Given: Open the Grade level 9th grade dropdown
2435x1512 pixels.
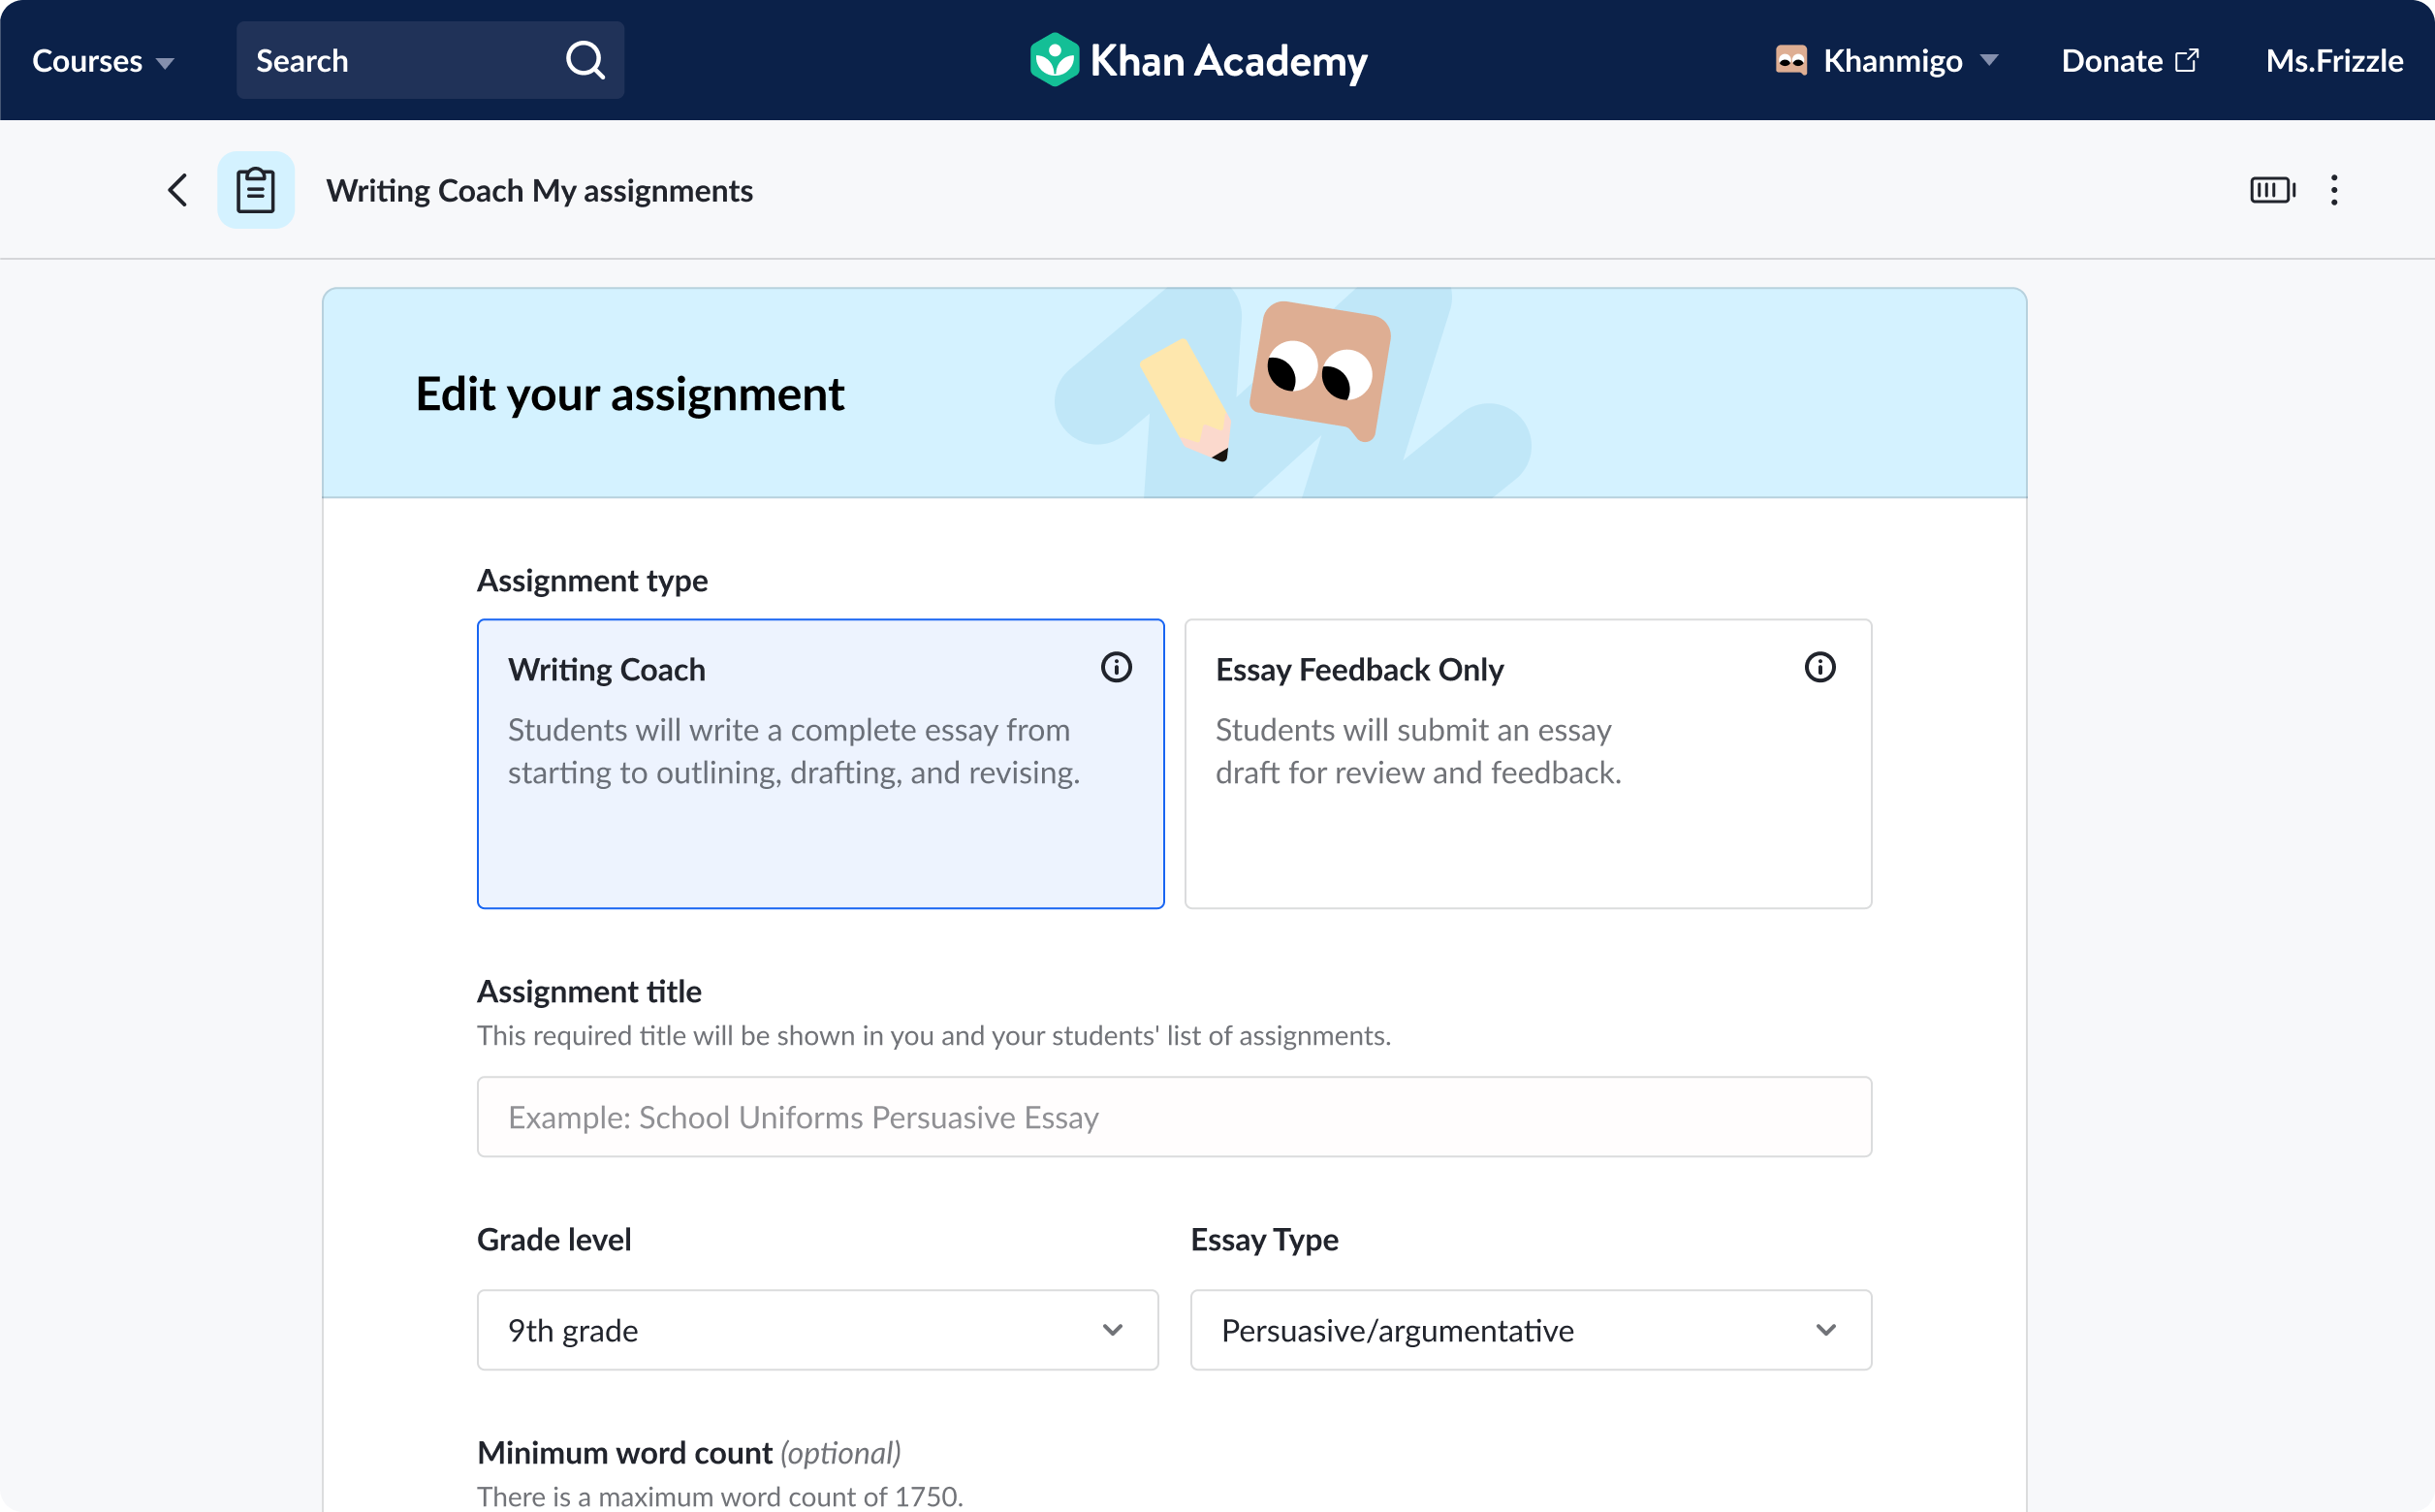Looking at the screenshot, I should [818, 1330].
